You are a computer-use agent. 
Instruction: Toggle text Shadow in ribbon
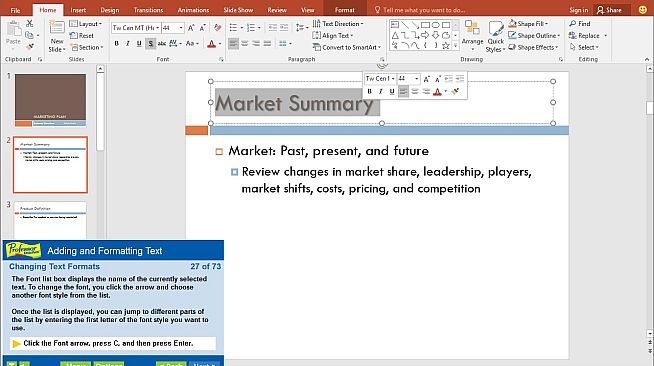point(150,43)
